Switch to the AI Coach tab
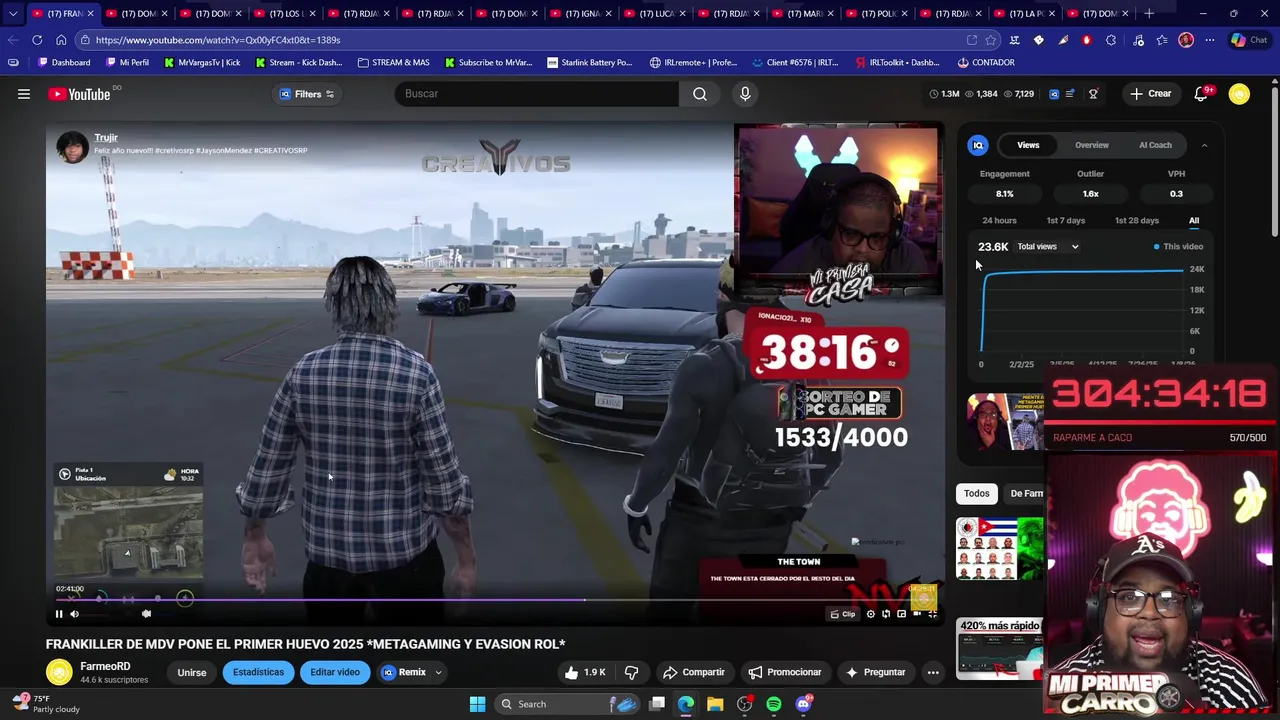Screen dimensions: 1280x720 pos(1155,145)
